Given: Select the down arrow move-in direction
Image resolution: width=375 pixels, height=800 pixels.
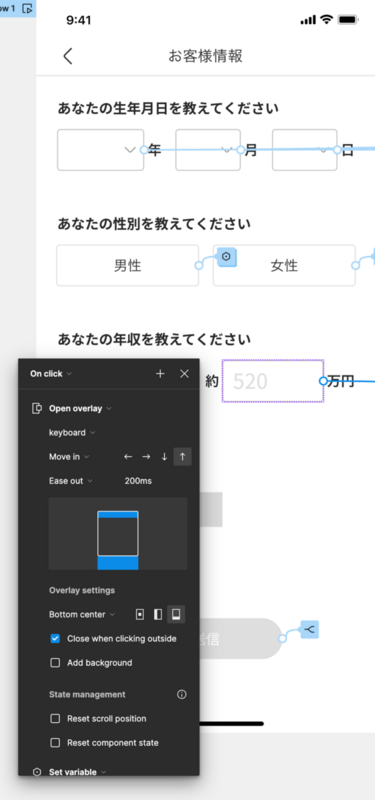Looking at the screenshot, I should (x=164, y=457).
